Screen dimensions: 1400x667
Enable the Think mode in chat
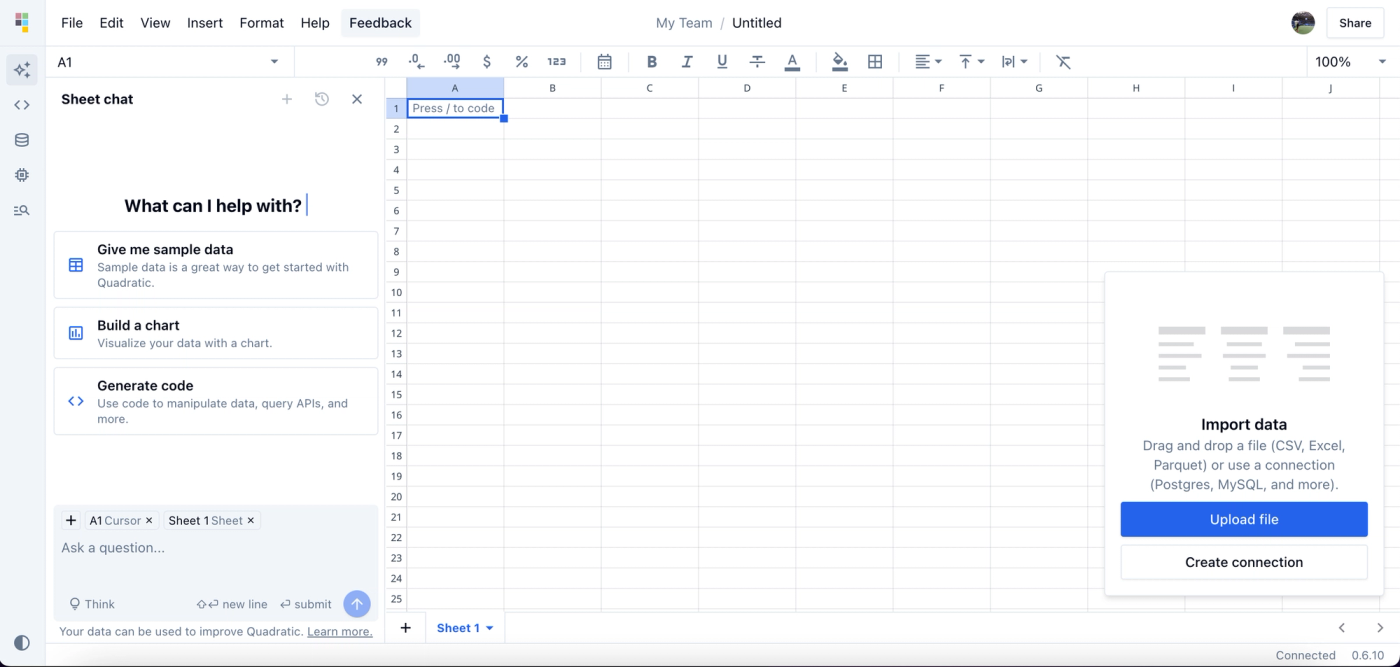(92, 604)
